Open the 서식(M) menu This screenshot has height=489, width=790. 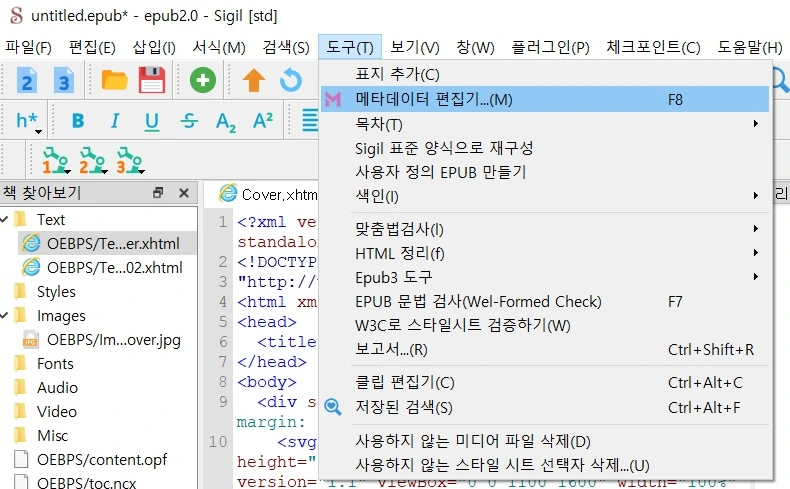point(219,47)
